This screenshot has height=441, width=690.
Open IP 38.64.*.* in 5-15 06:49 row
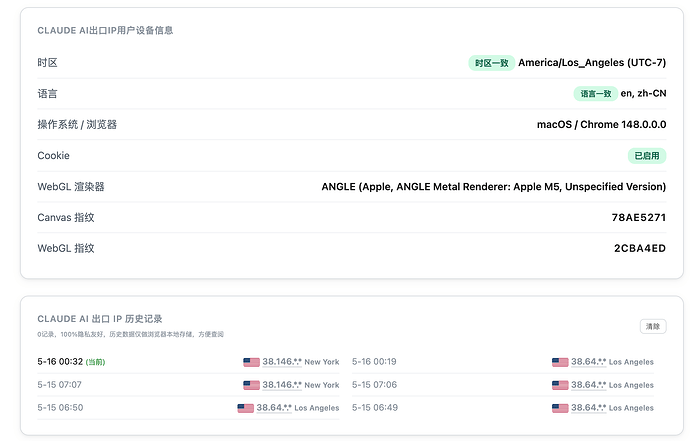588,408
